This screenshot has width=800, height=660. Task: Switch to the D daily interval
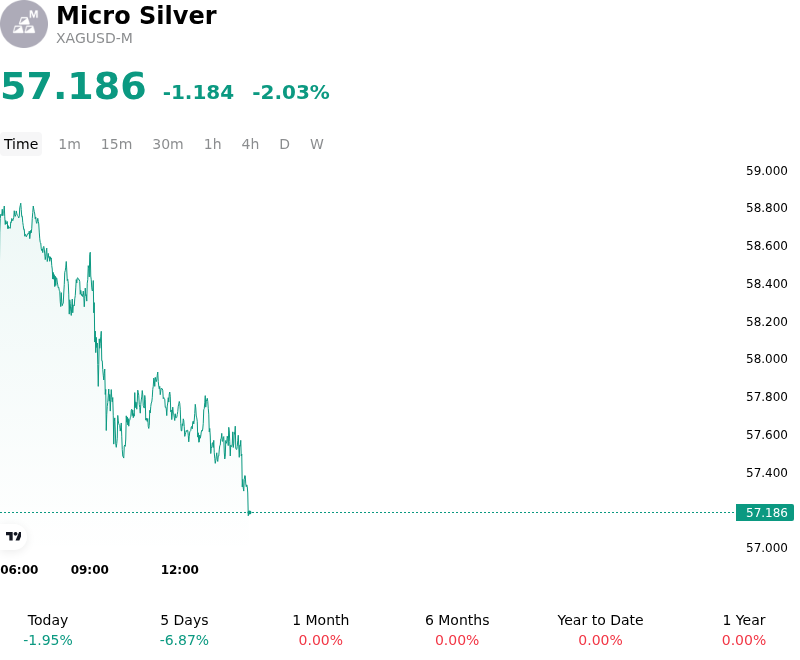pyautogui.click(x=284, y=144)
